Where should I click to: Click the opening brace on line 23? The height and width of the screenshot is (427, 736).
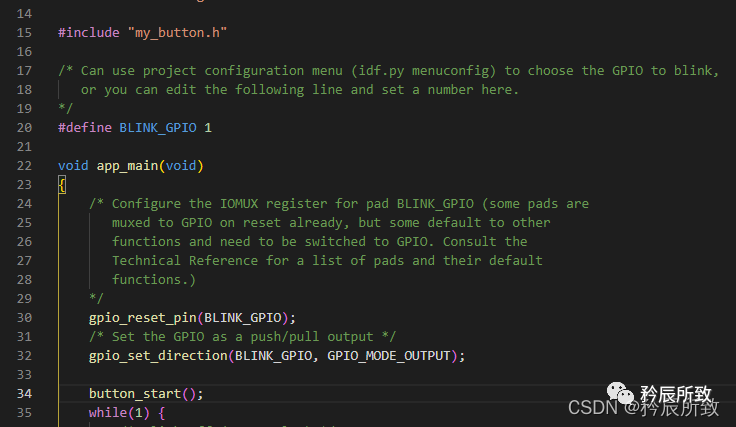point(62,185)
